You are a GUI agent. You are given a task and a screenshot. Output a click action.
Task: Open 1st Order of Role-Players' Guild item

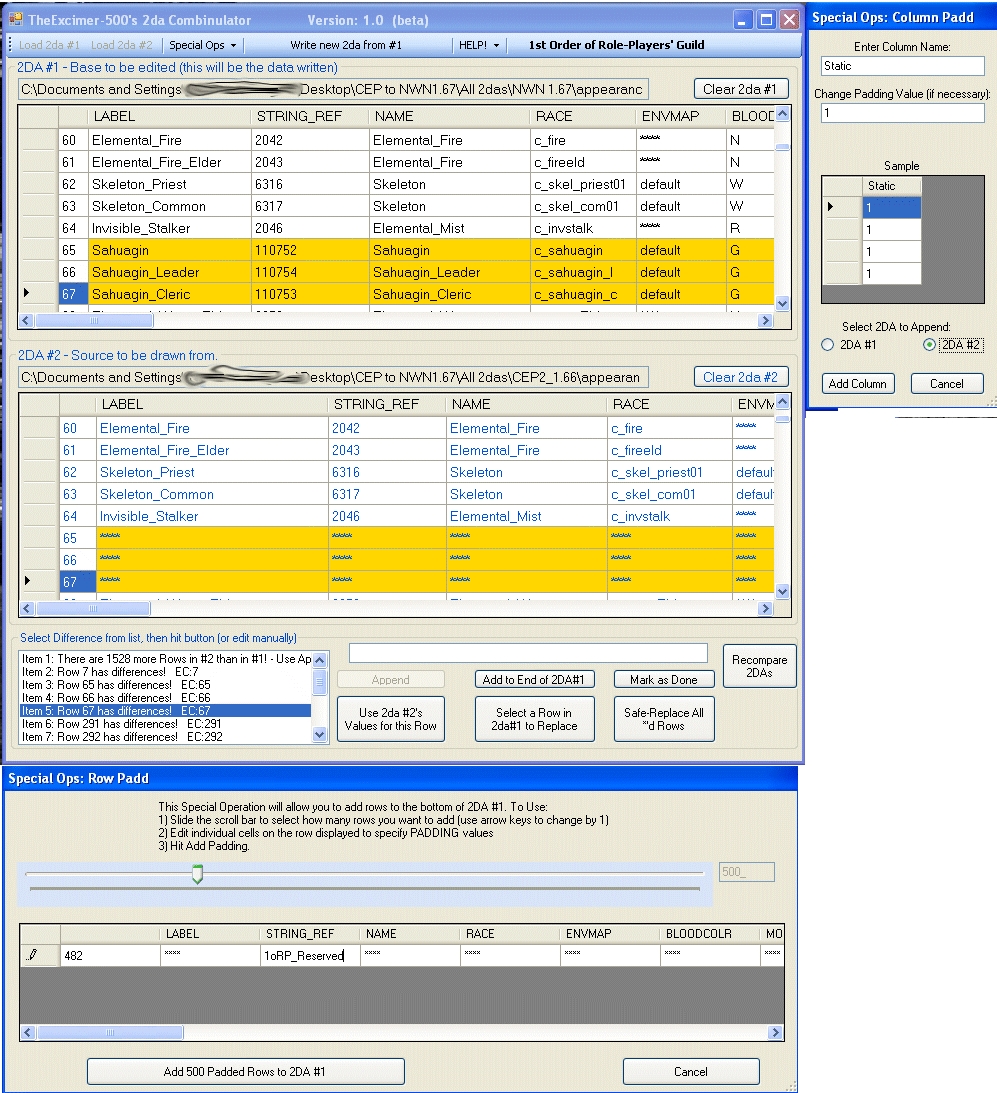point(616,45)
